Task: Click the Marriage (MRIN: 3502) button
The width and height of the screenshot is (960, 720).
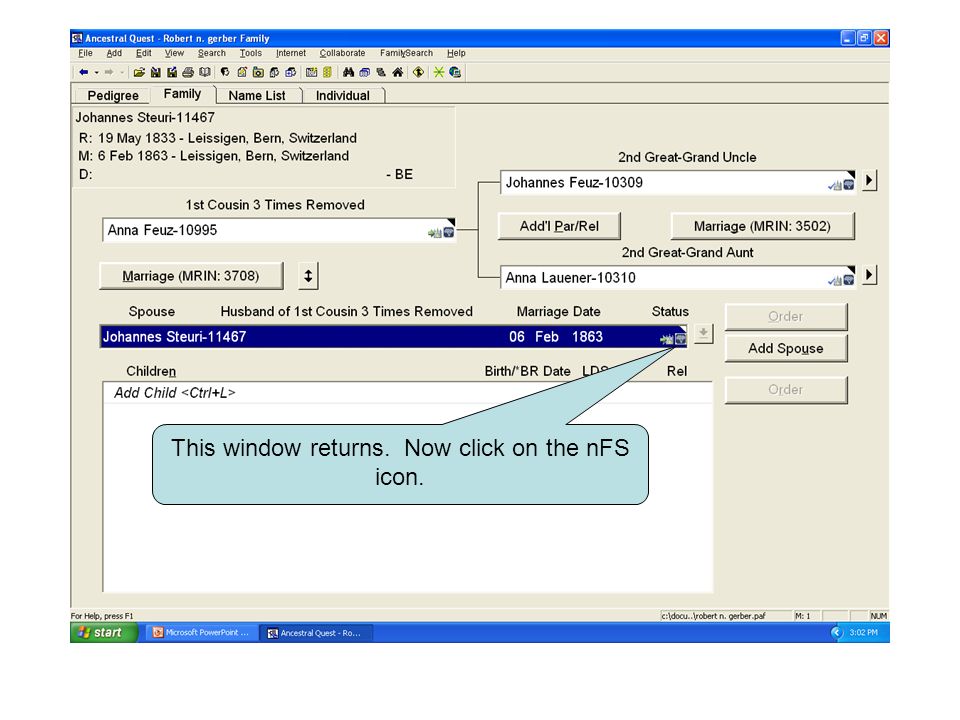Action: pyautogui.click(x=762, y=226)
